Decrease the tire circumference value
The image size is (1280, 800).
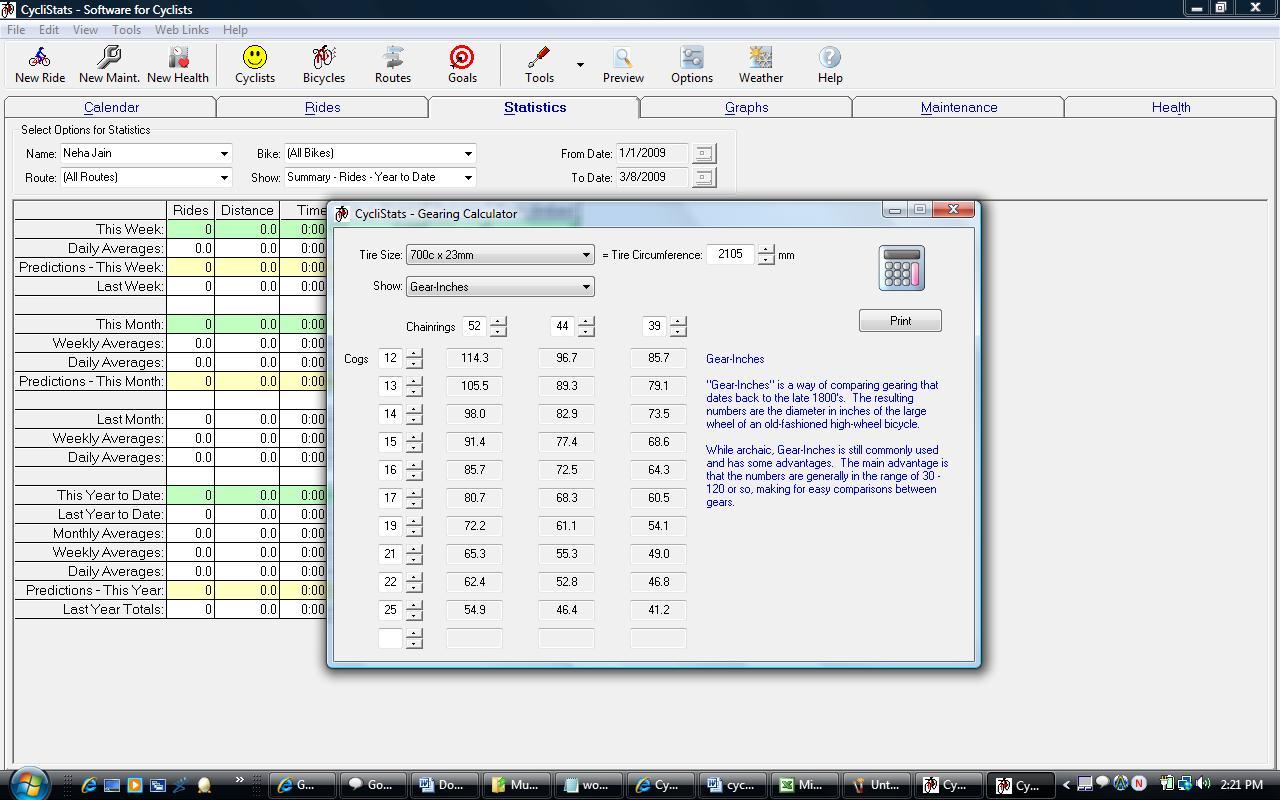(x=766, y=260)
